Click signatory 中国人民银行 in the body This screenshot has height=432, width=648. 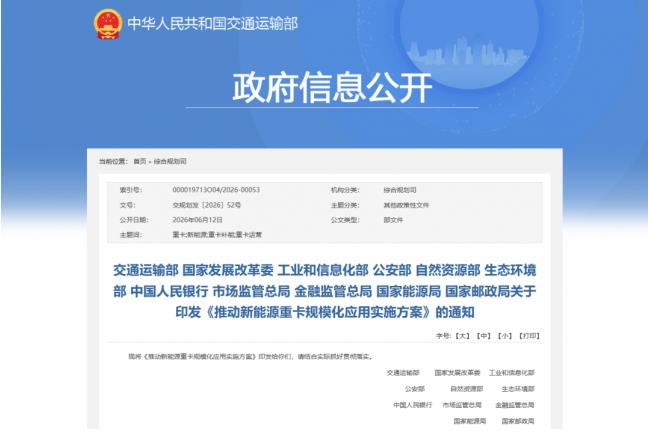pyautogui.click(x=412, y=405)
